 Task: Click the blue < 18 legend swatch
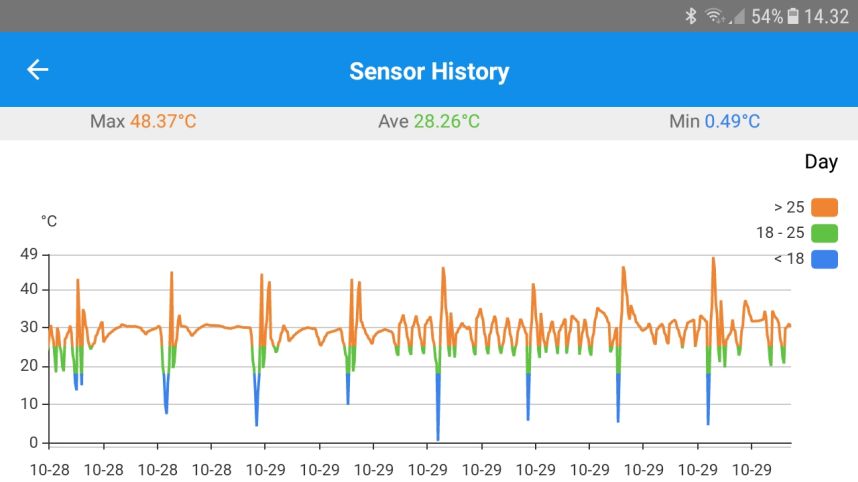pyautogui.click(x=824, y=259)
